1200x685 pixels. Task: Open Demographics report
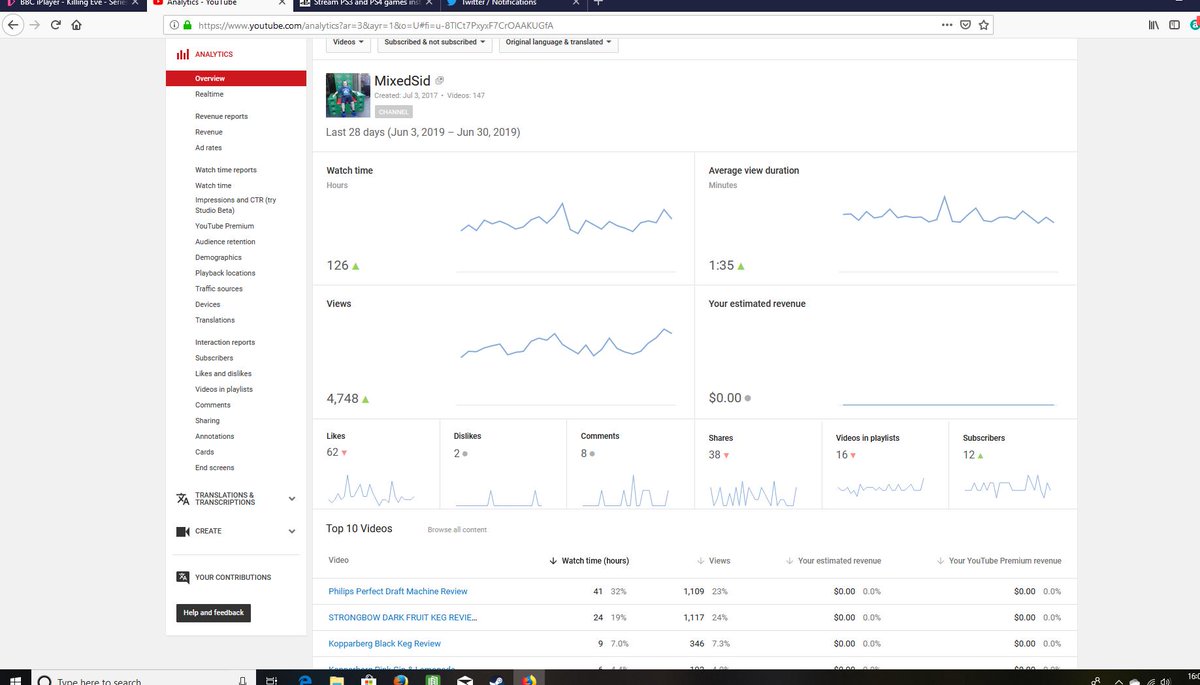(218, 257)
